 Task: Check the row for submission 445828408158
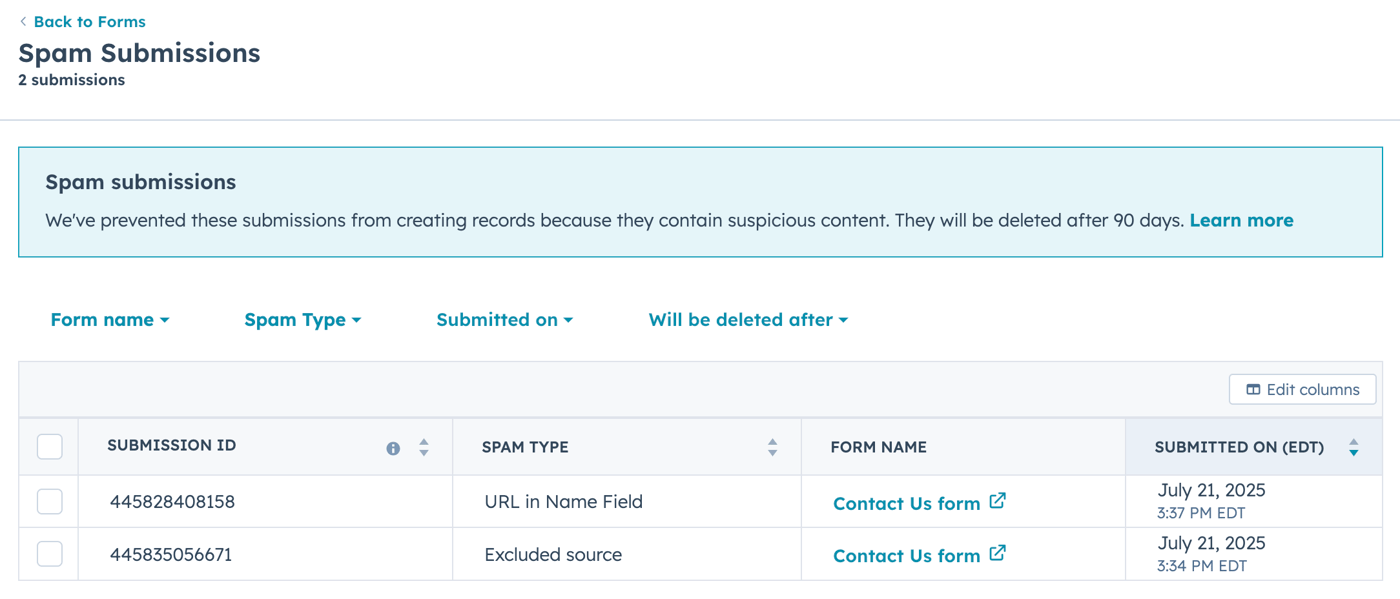pyautogui.click(x=49, y=501)
